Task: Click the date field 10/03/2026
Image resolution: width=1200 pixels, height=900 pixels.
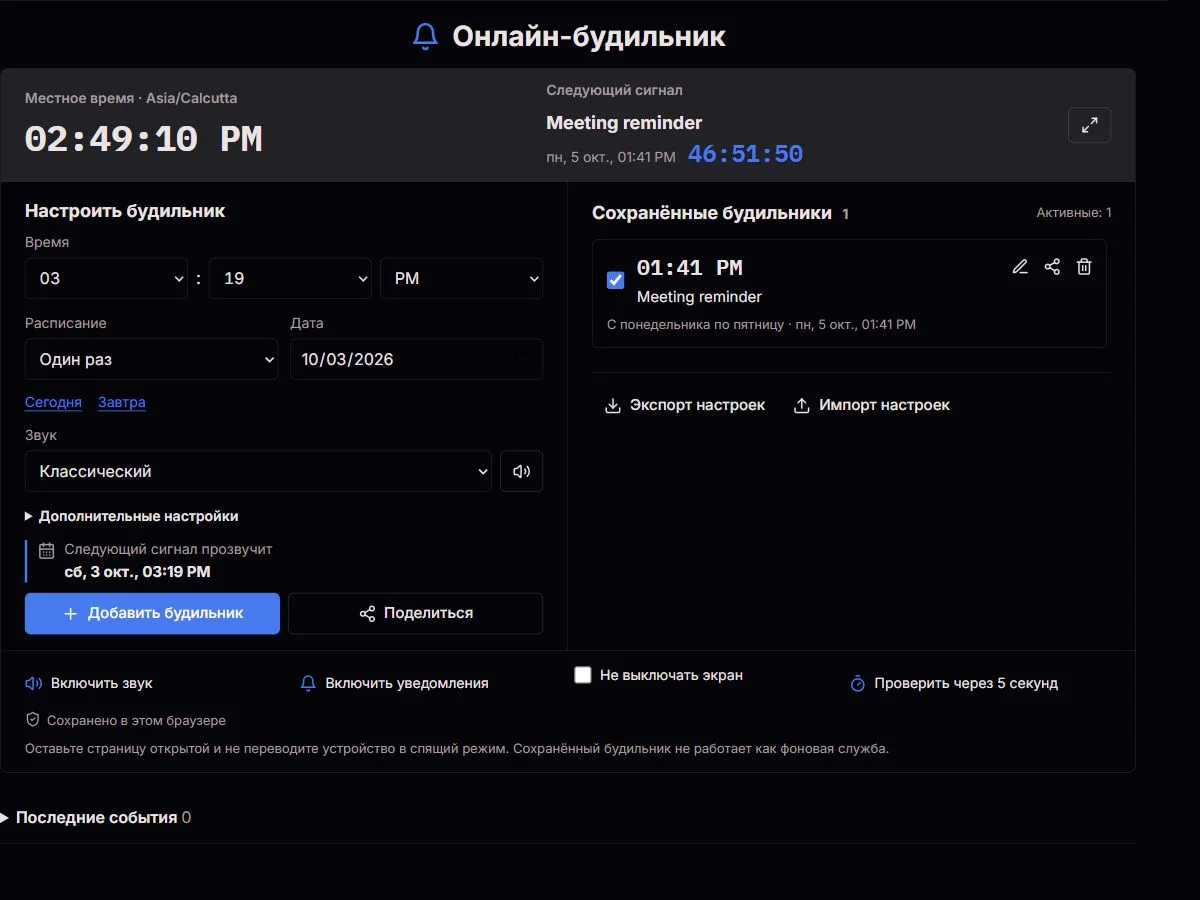Action: (416, 359)
